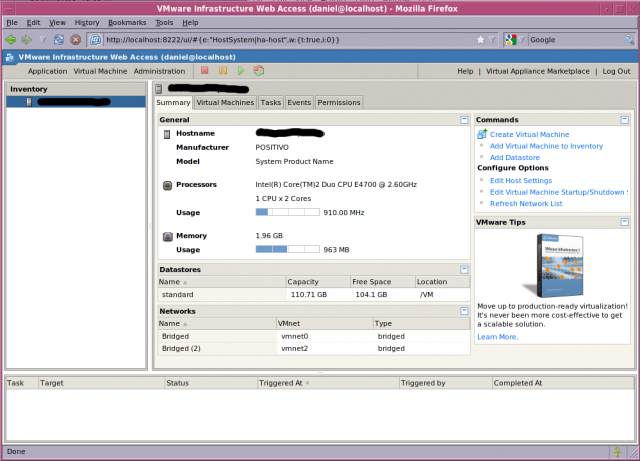The height and width of the screenshot is (461, 640).
Task: Click the Learn More link
Action: (x=498, y=337)
